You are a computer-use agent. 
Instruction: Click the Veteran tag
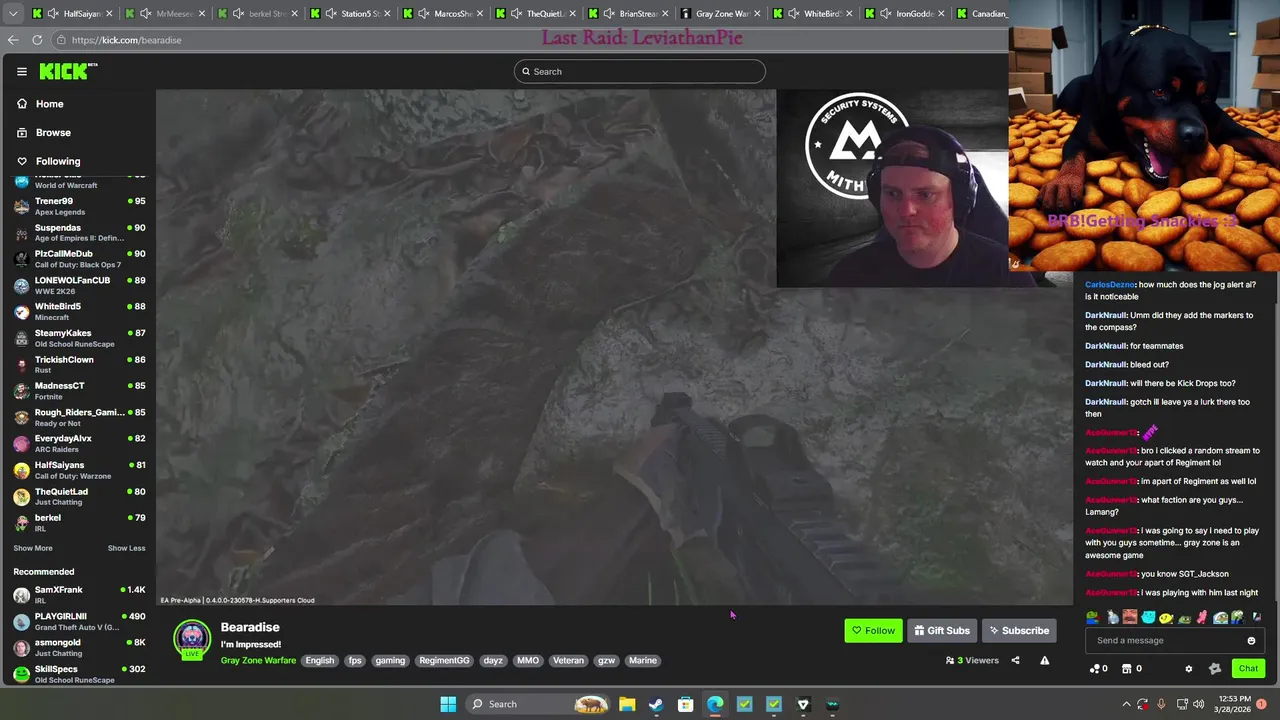click(x=568, y=660)
